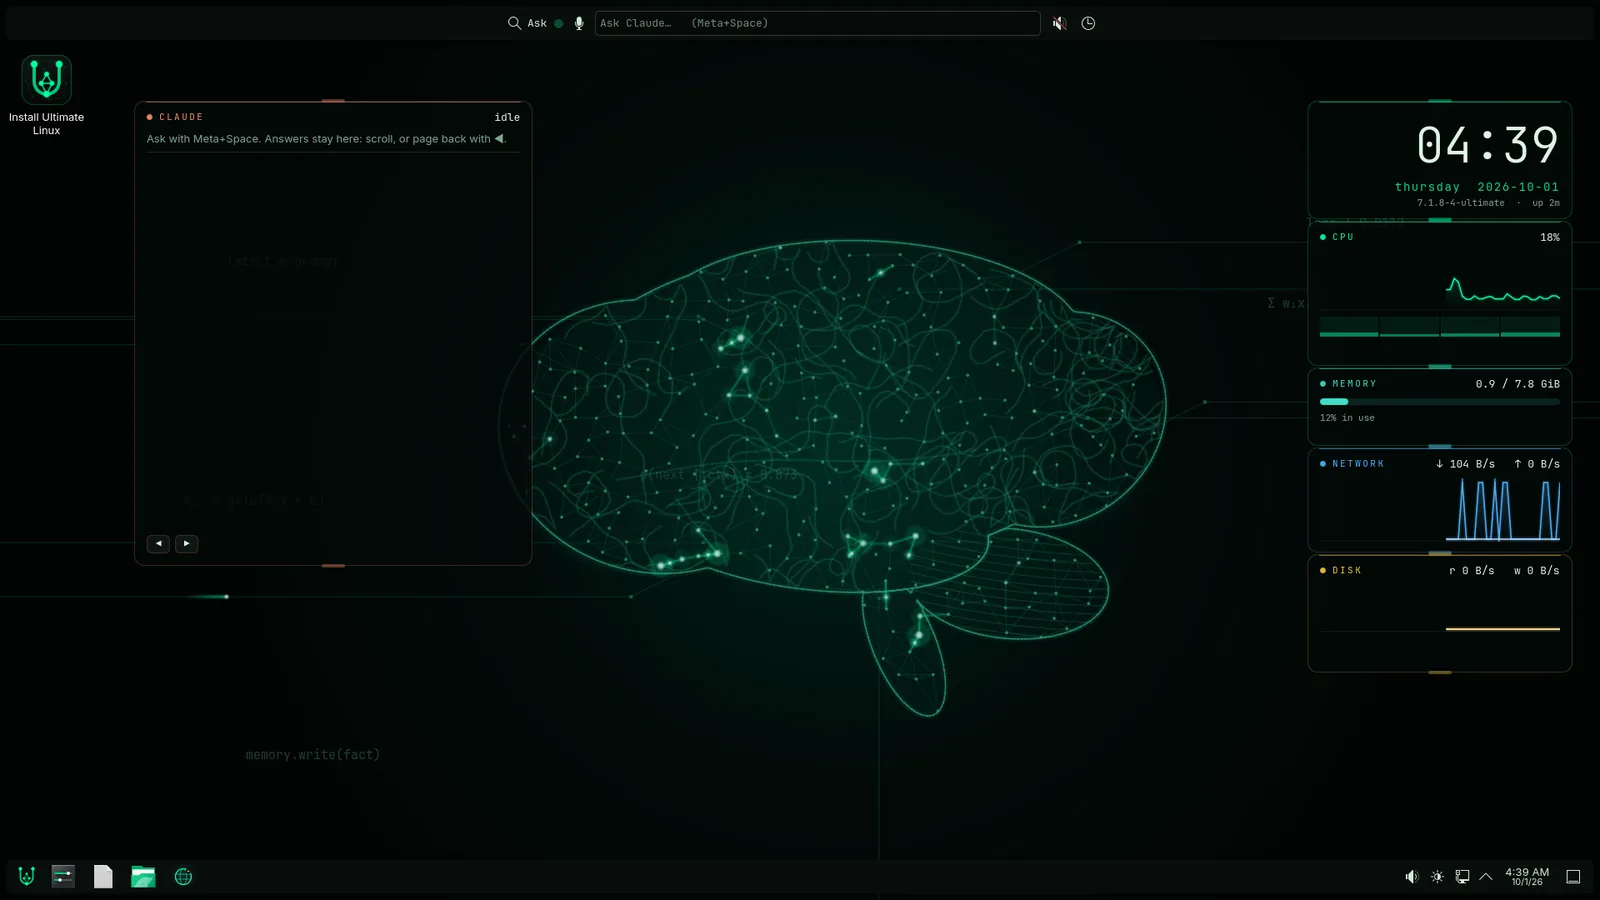
Task: Click the Ask label in the top bar
Action: pyautogui.click(x=537, y=23)
